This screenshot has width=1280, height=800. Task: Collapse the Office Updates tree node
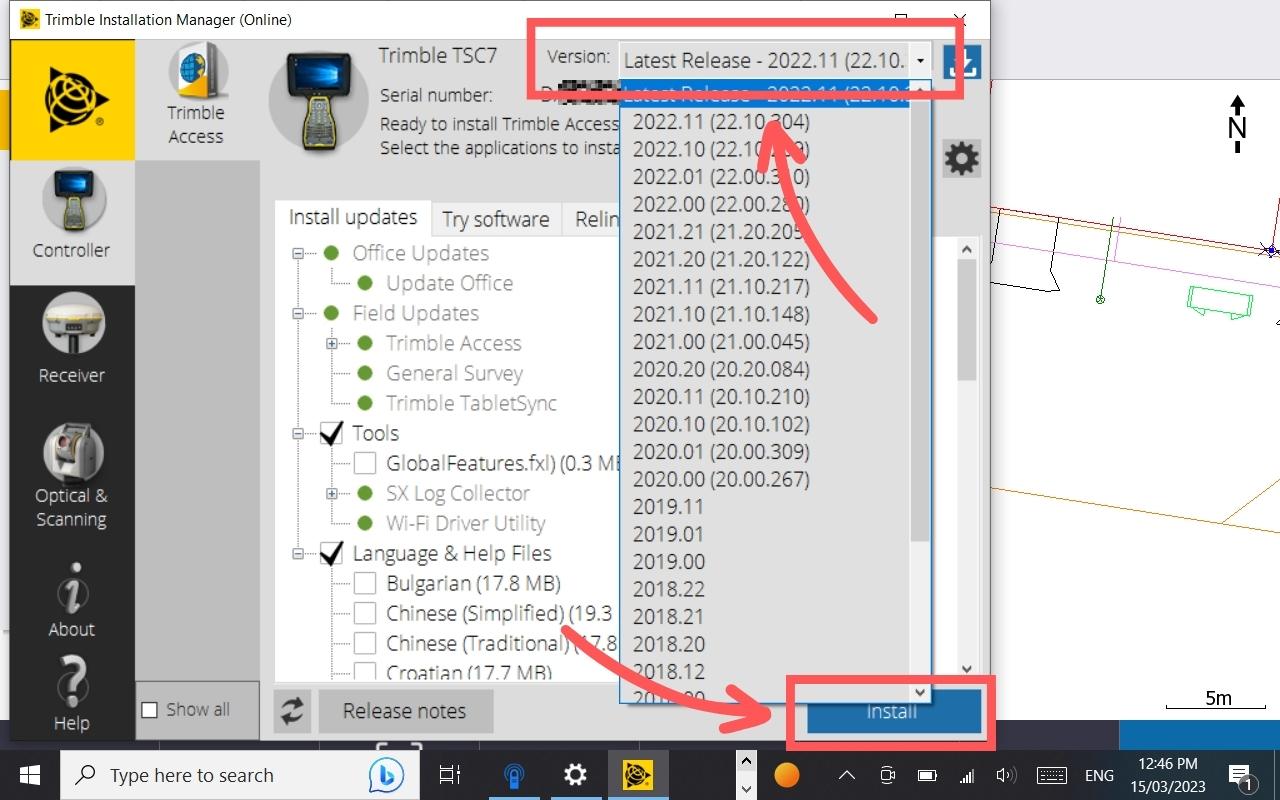(x=298, y=254)
